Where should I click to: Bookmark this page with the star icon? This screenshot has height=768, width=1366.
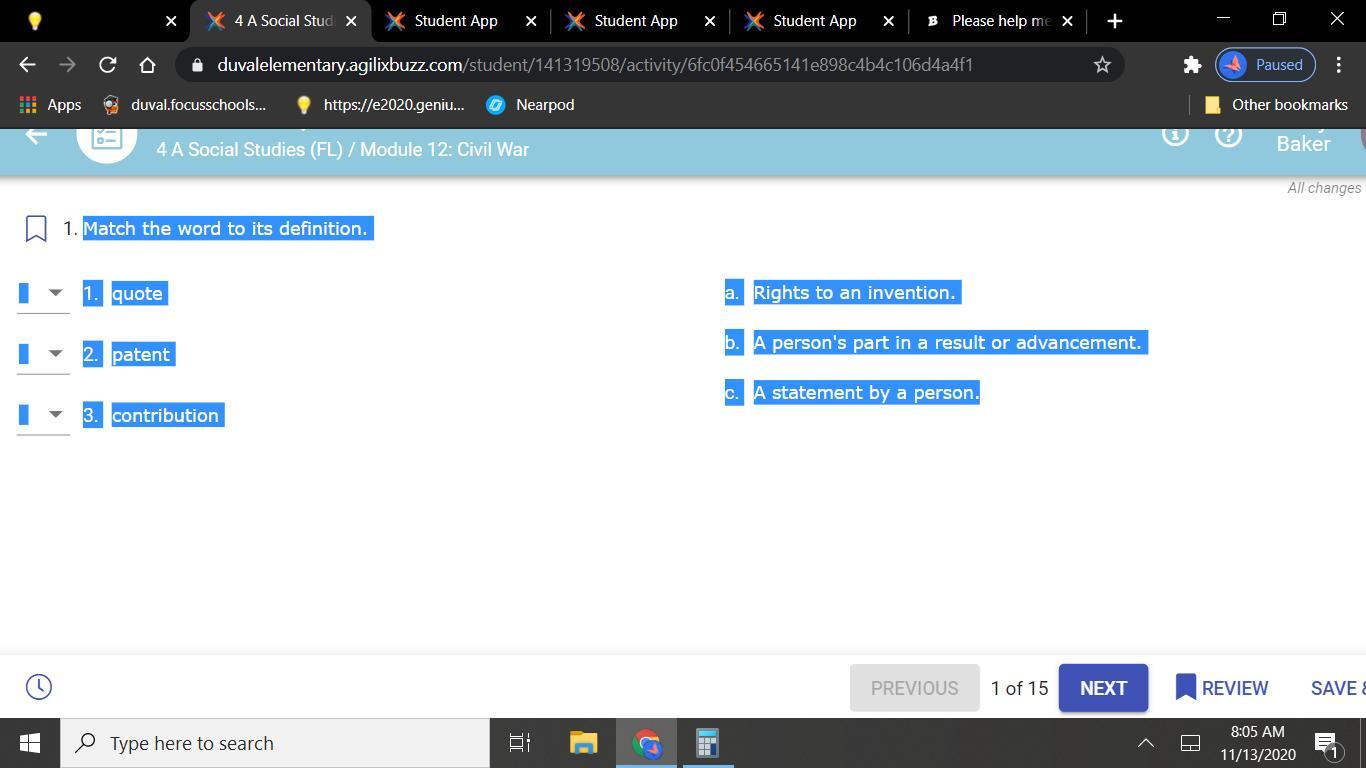click(1102, 65)
